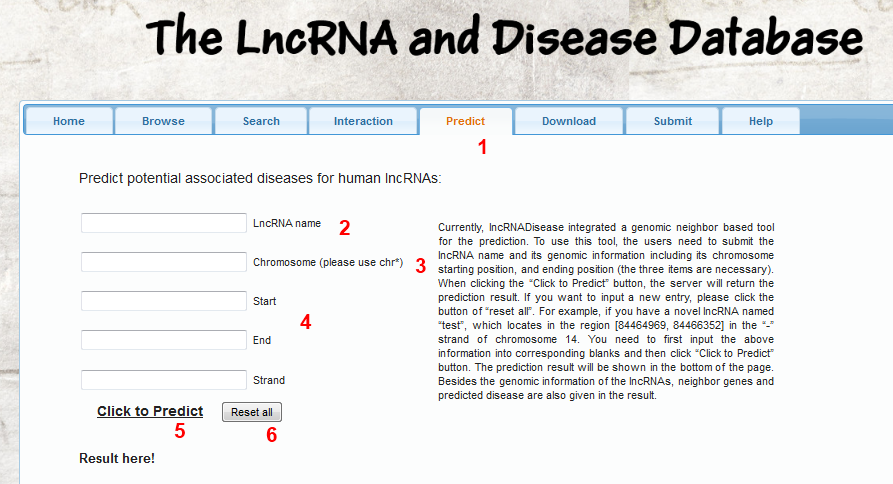Viewport: 893px width, 484px height.
Task: Click into the Chromosome input box
Action: pyautogui.click(x=163, y=262)
